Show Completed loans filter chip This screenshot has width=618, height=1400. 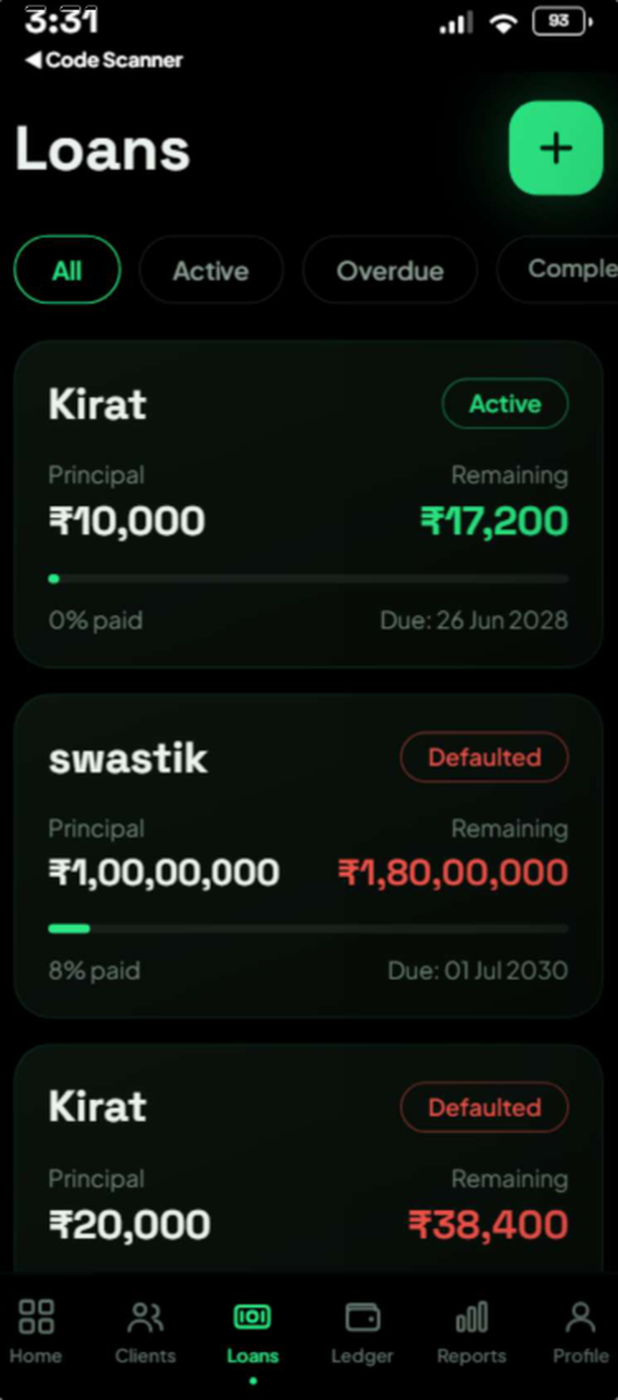click(557, 270)
